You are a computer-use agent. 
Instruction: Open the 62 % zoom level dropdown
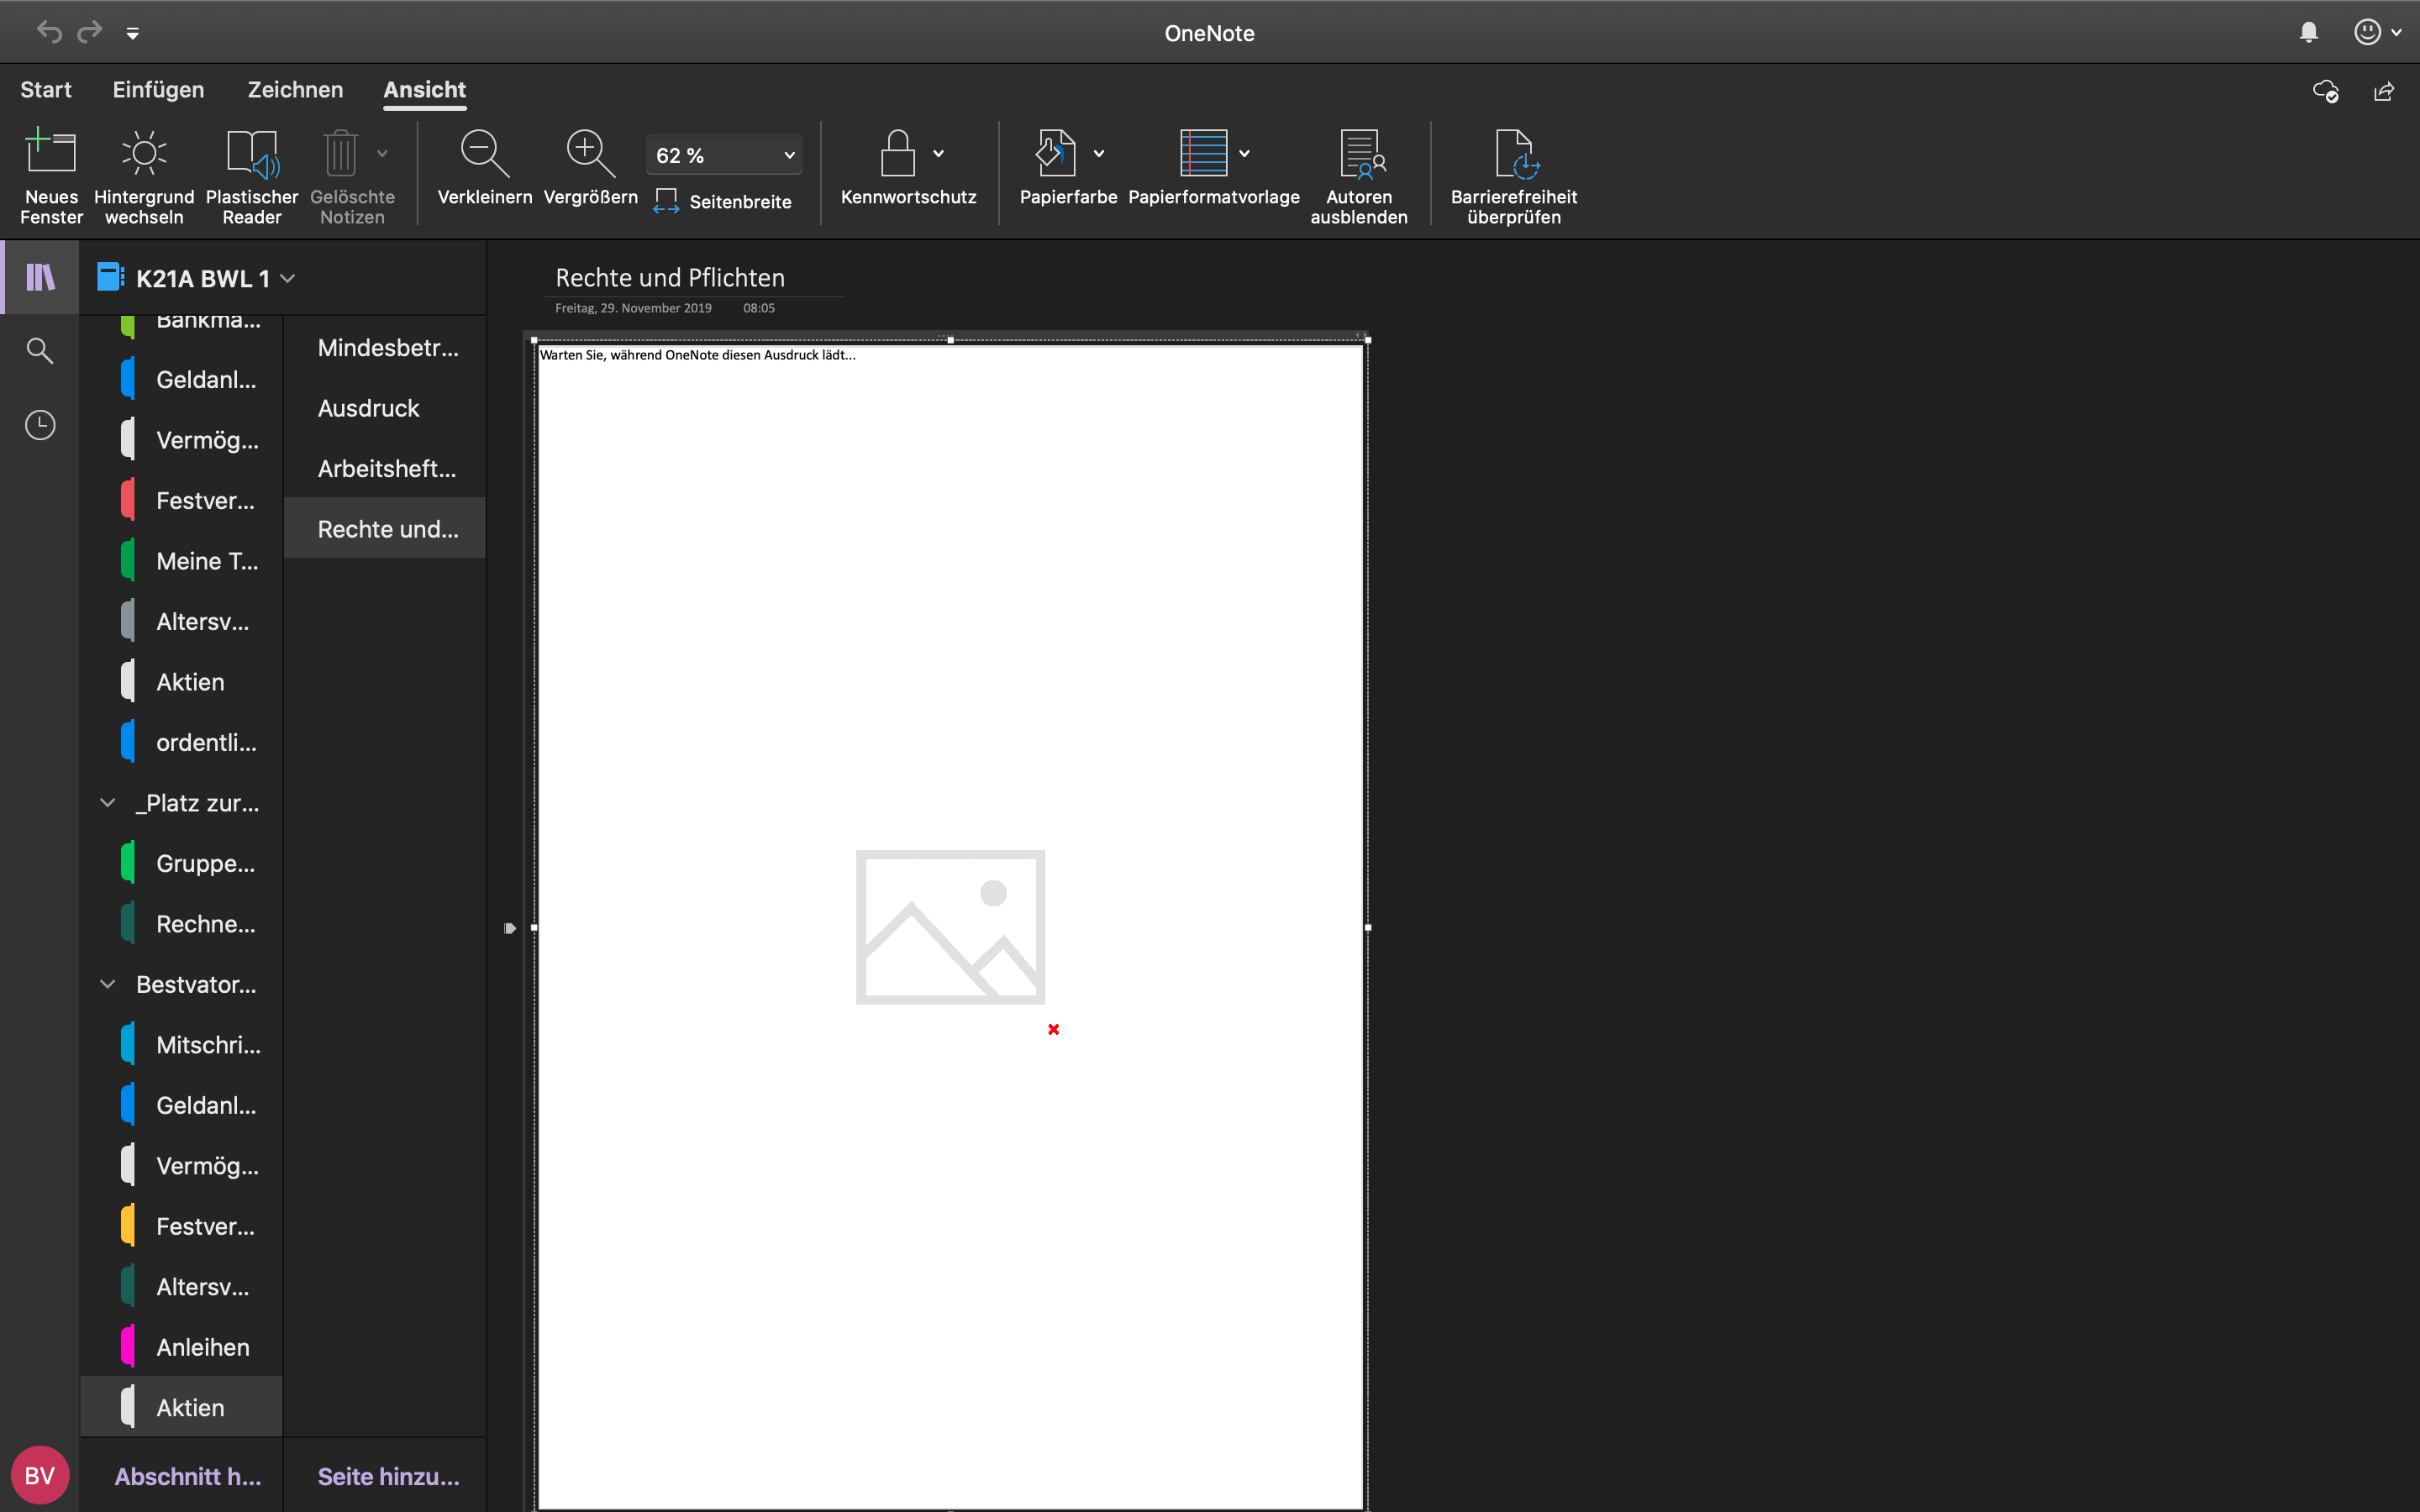724,155
